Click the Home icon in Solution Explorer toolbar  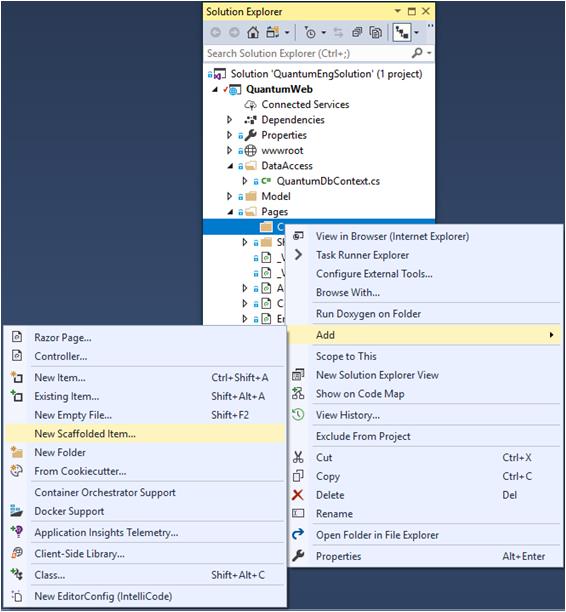click(x=253, y=32)
